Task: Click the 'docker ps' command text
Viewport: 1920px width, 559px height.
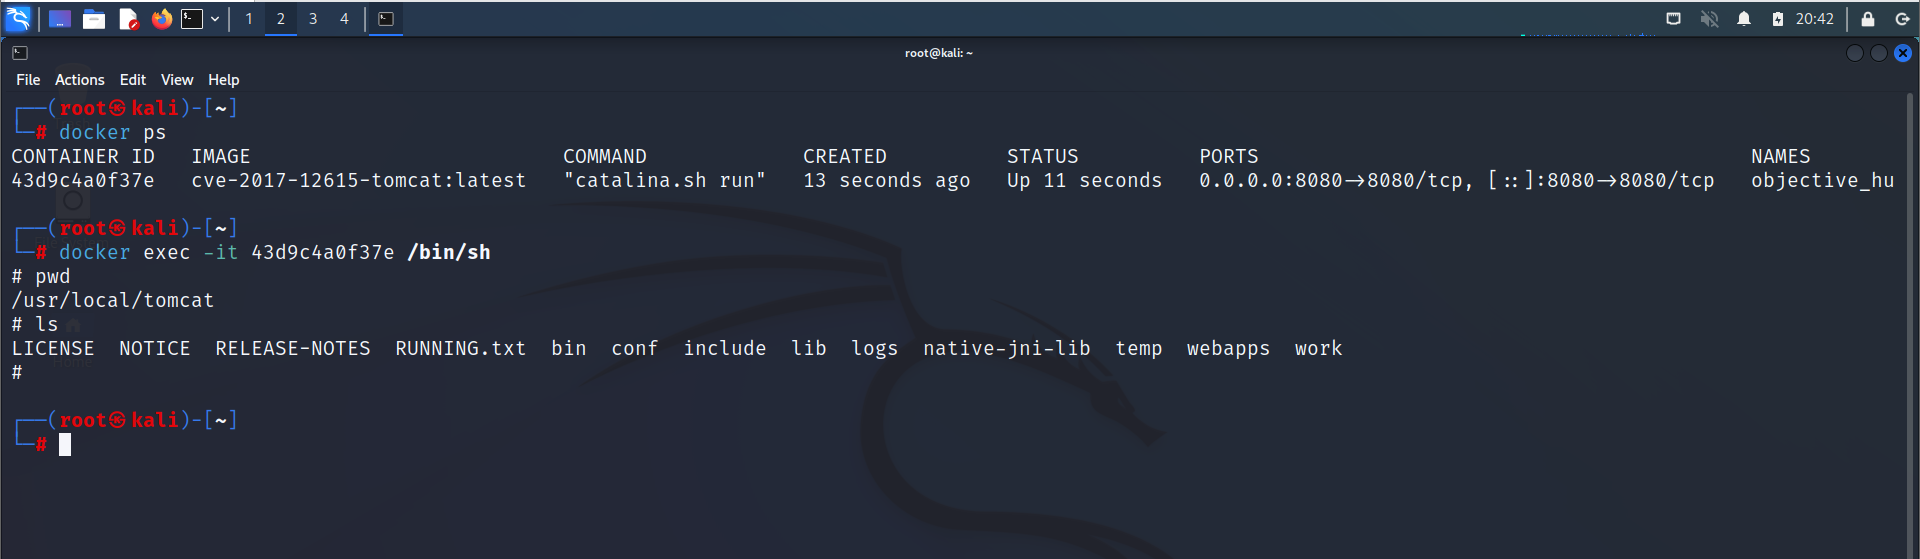Action: [113, 132]
